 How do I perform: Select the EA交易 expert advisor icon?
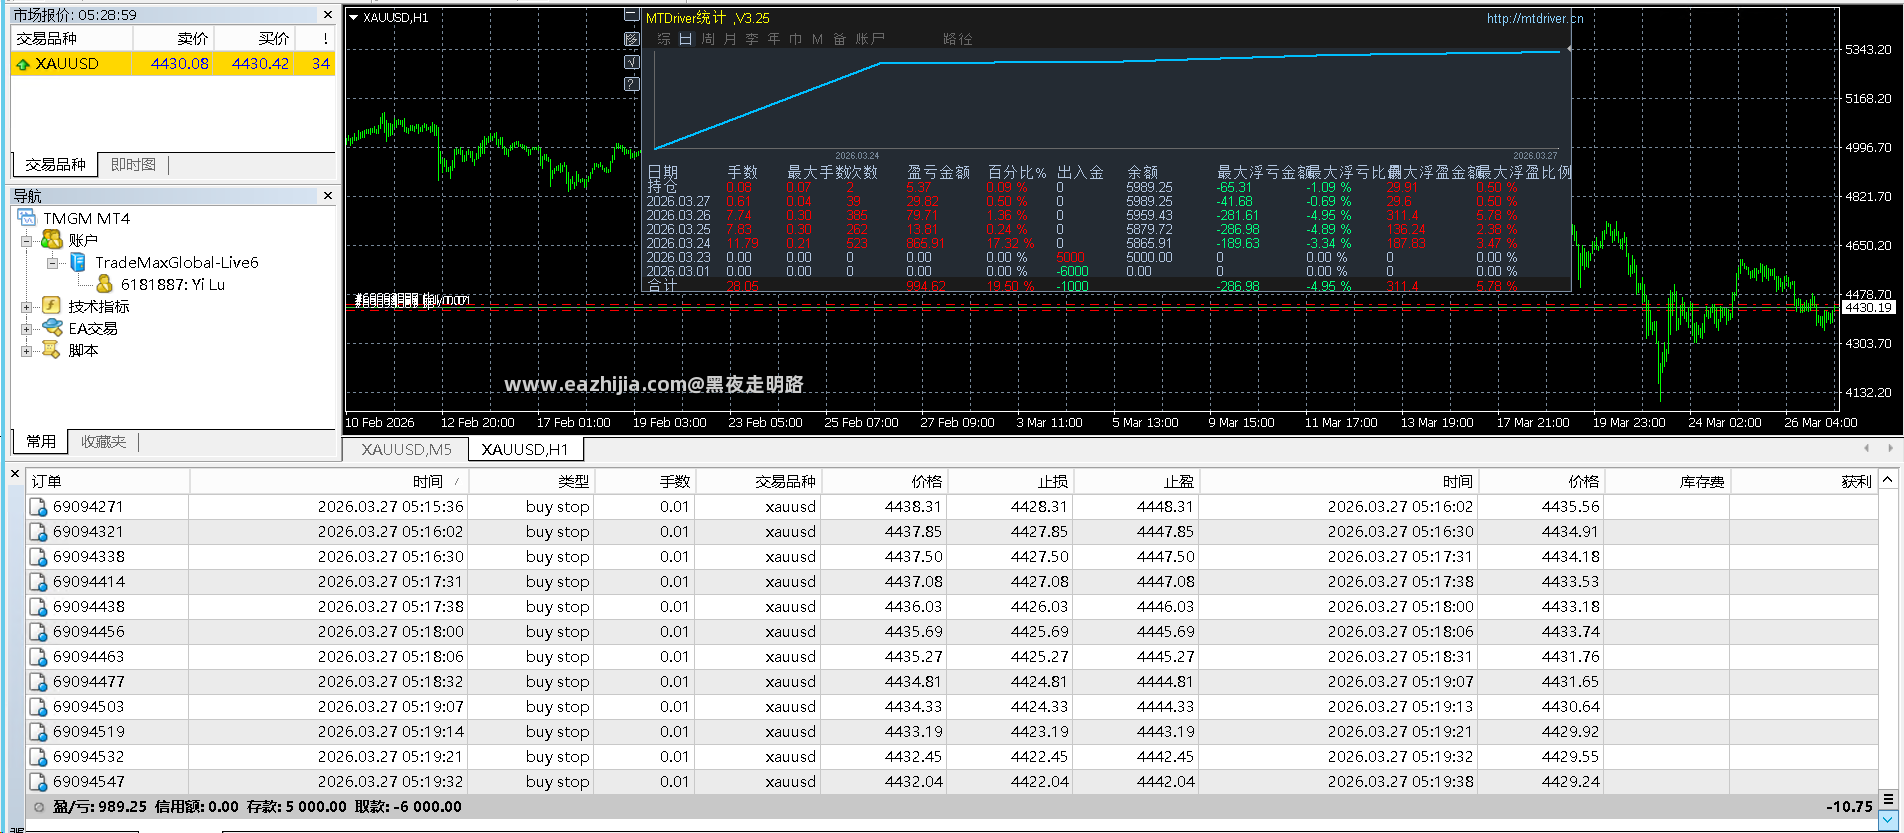pyautogui.click(x=52, y=328)
